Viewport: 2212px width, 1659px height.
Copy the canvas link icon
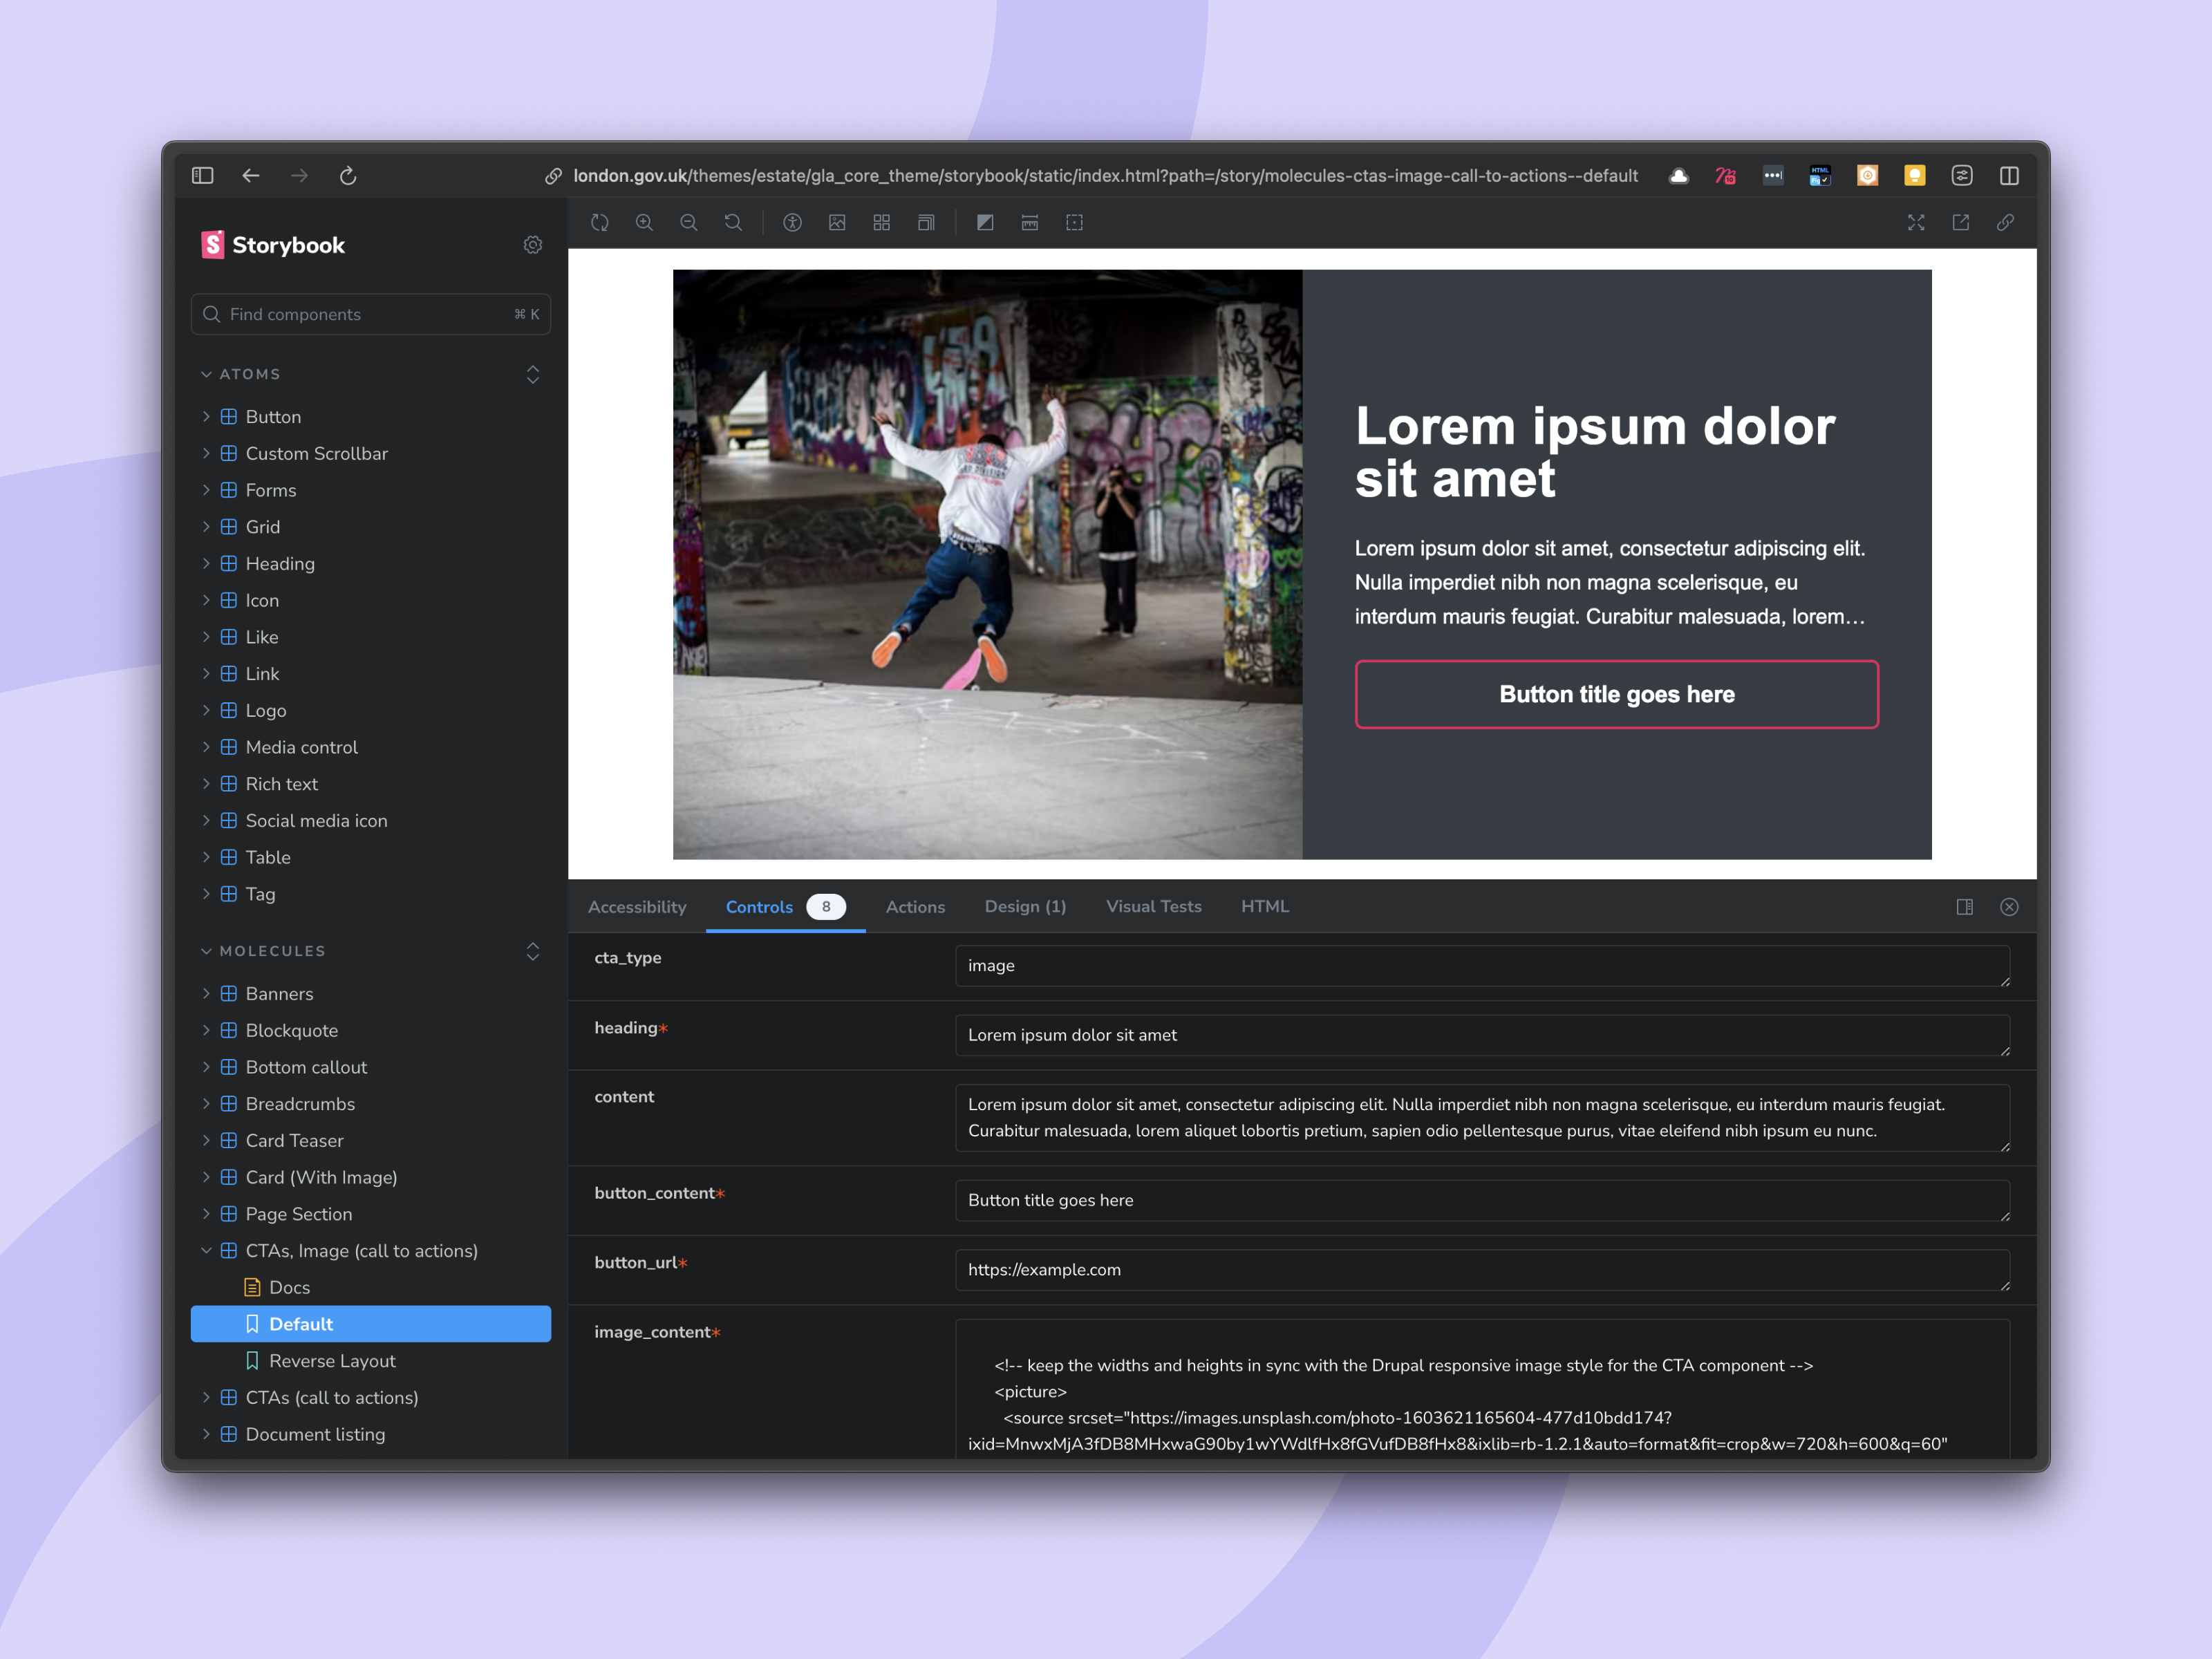[2005, 223]
